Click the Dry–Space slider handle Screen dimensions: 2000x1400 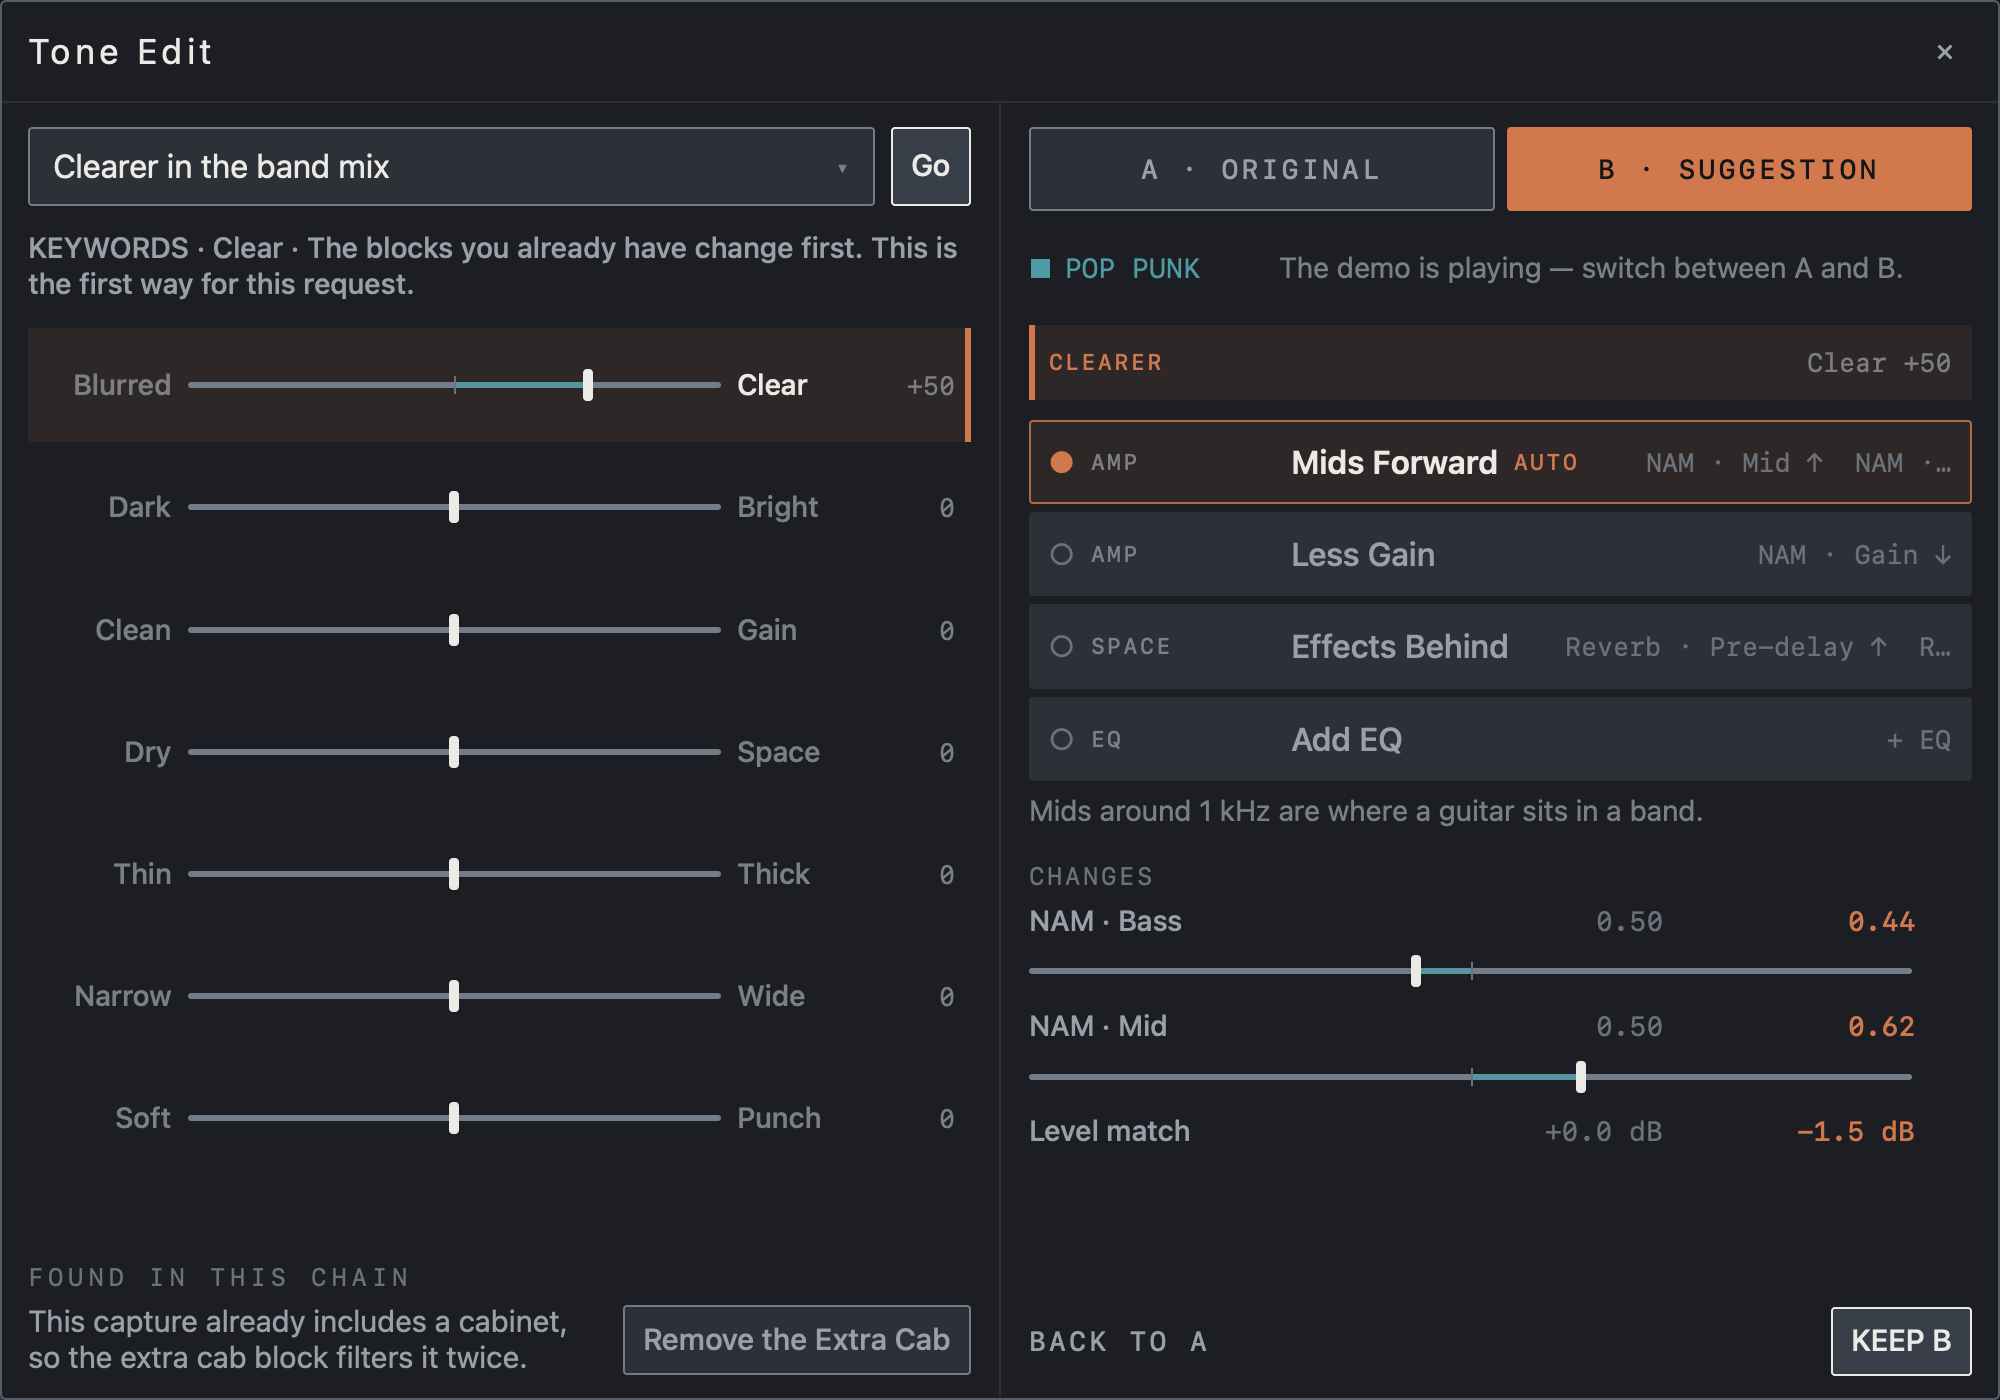[454, 752]
